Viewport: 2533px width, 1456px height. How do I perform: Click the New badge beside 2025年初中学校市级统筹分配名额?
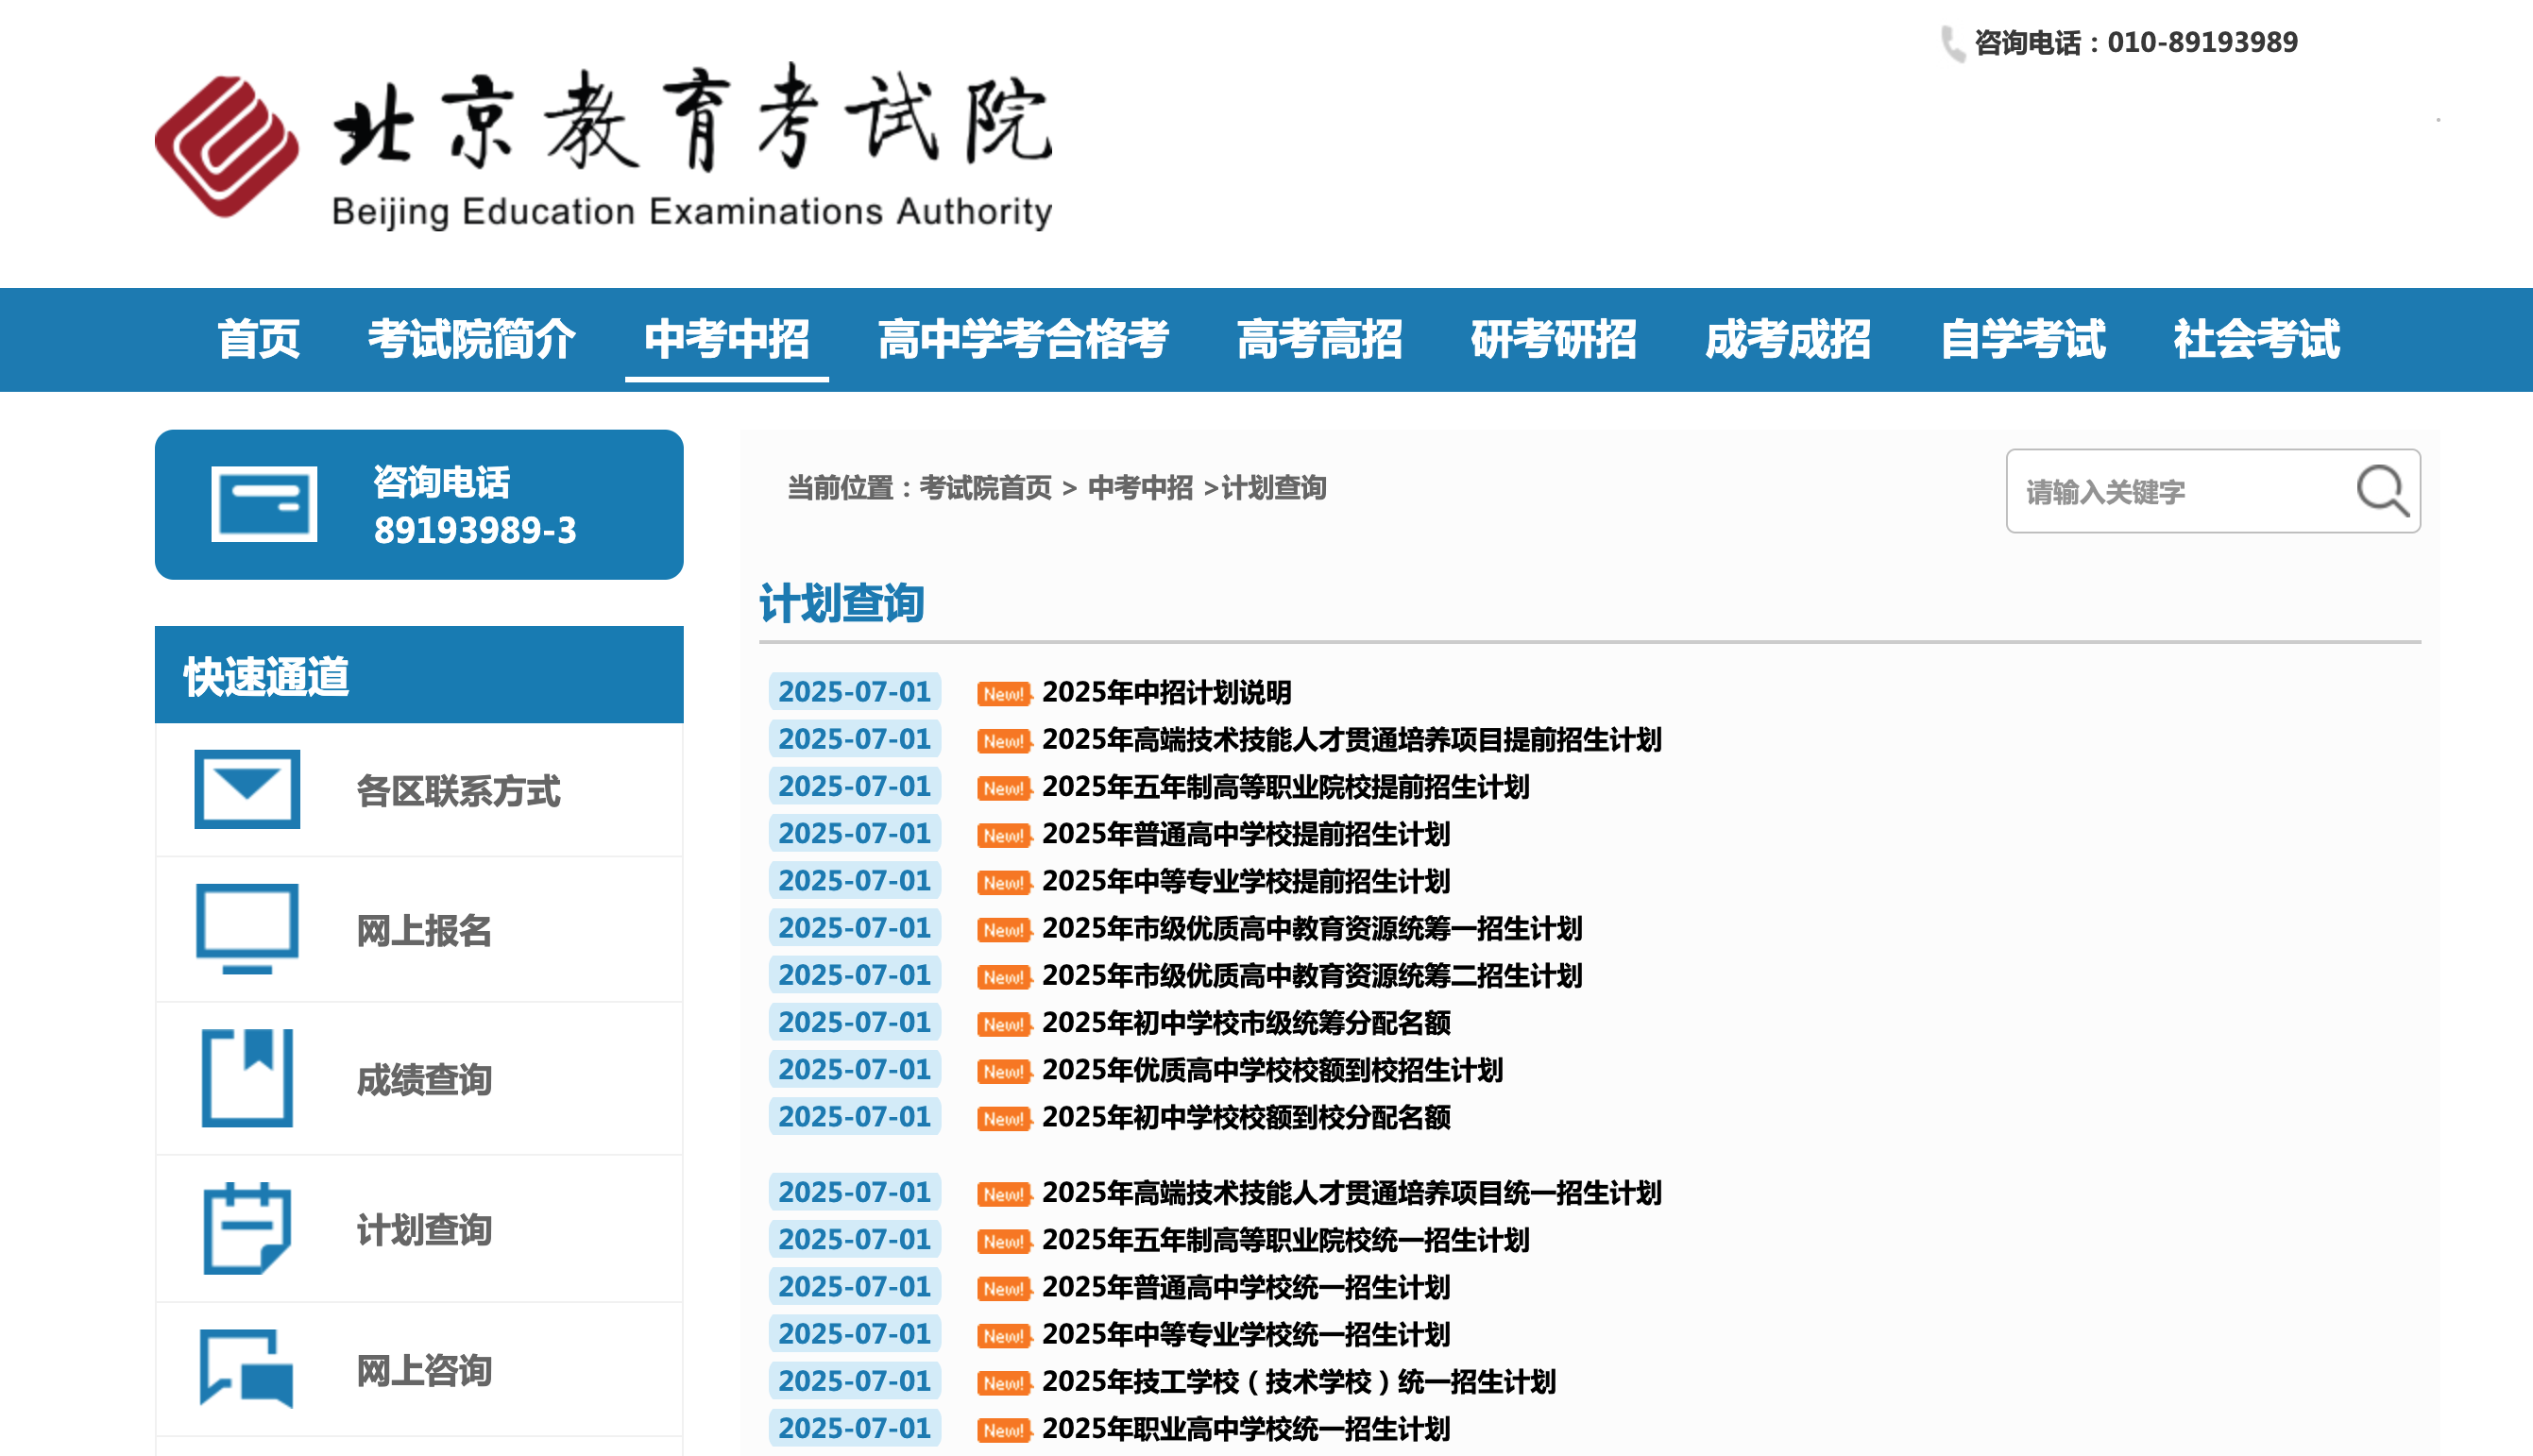(1003, 1024)
